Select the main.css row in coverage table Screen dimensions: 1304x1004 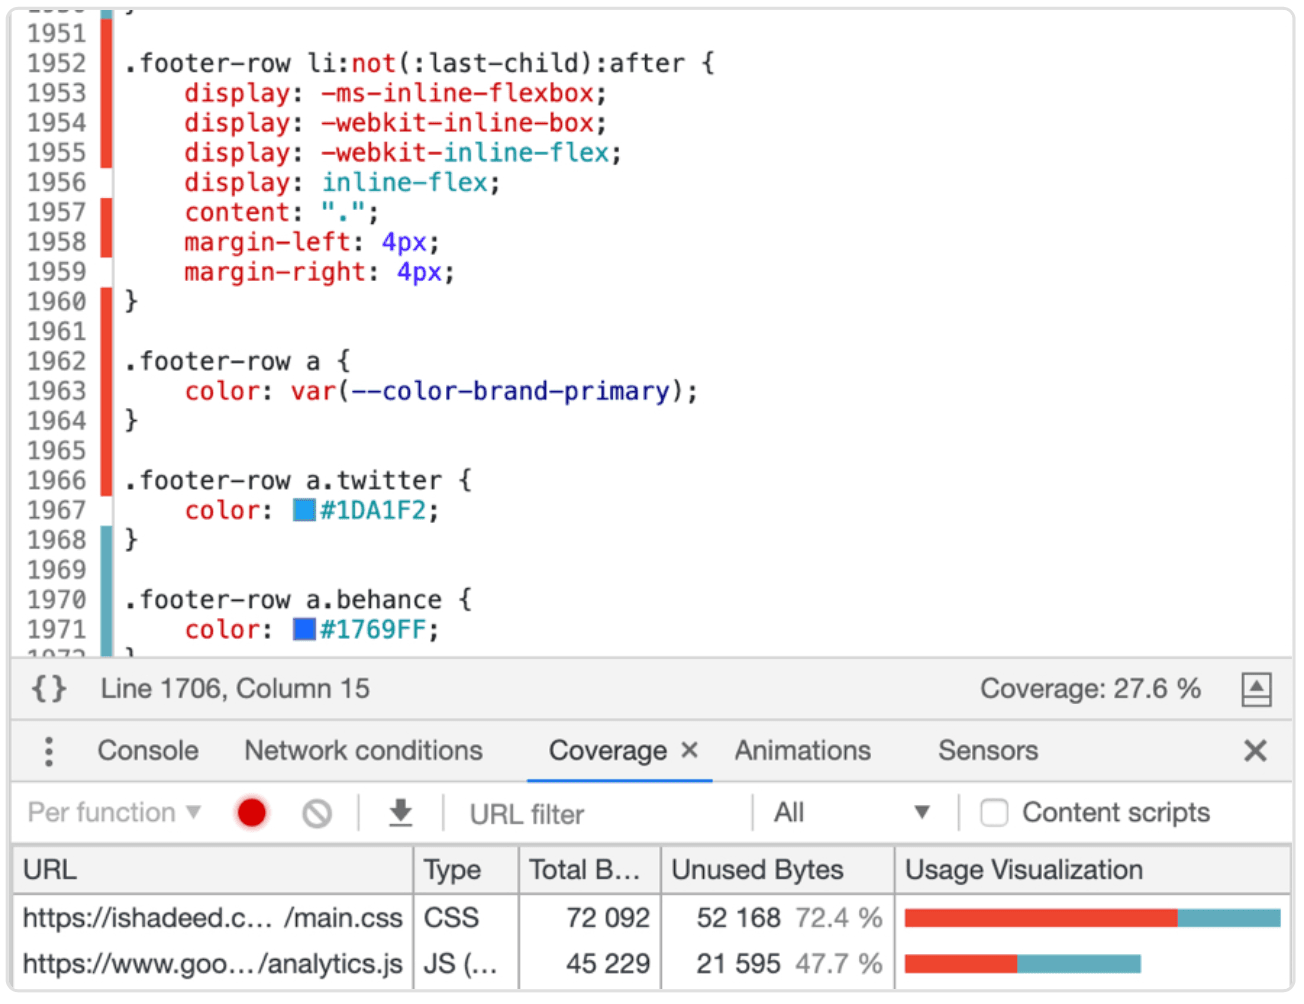pyautogui.click(x=212, y=917)
